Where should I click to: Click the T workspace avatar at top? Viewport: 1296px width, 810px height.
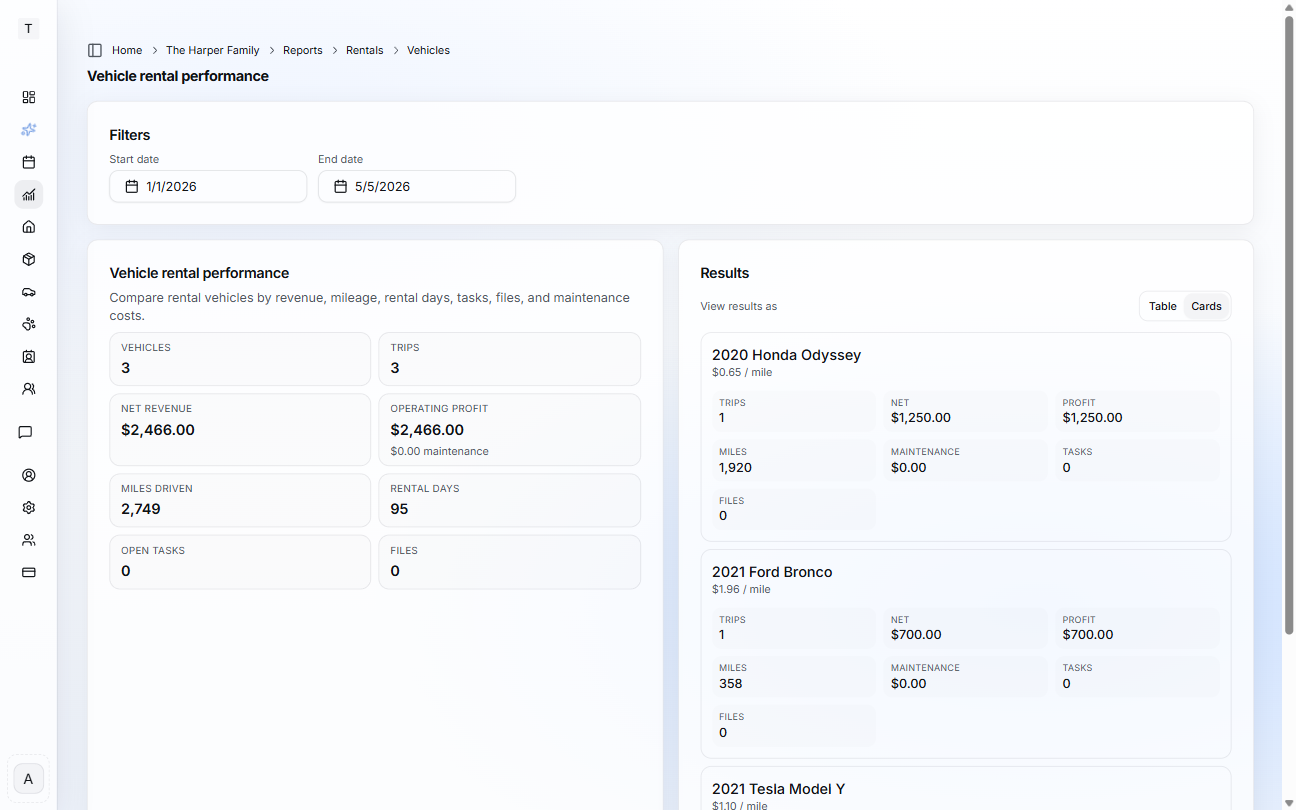click(x=28, y=28)
